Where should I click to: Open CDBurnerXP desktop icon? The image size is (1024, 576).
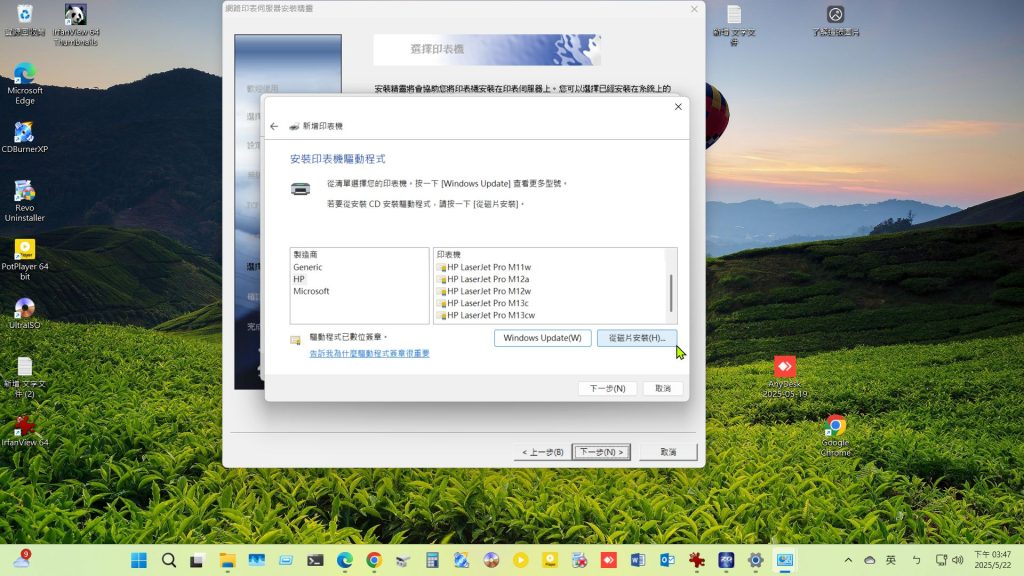click(25, 134)
